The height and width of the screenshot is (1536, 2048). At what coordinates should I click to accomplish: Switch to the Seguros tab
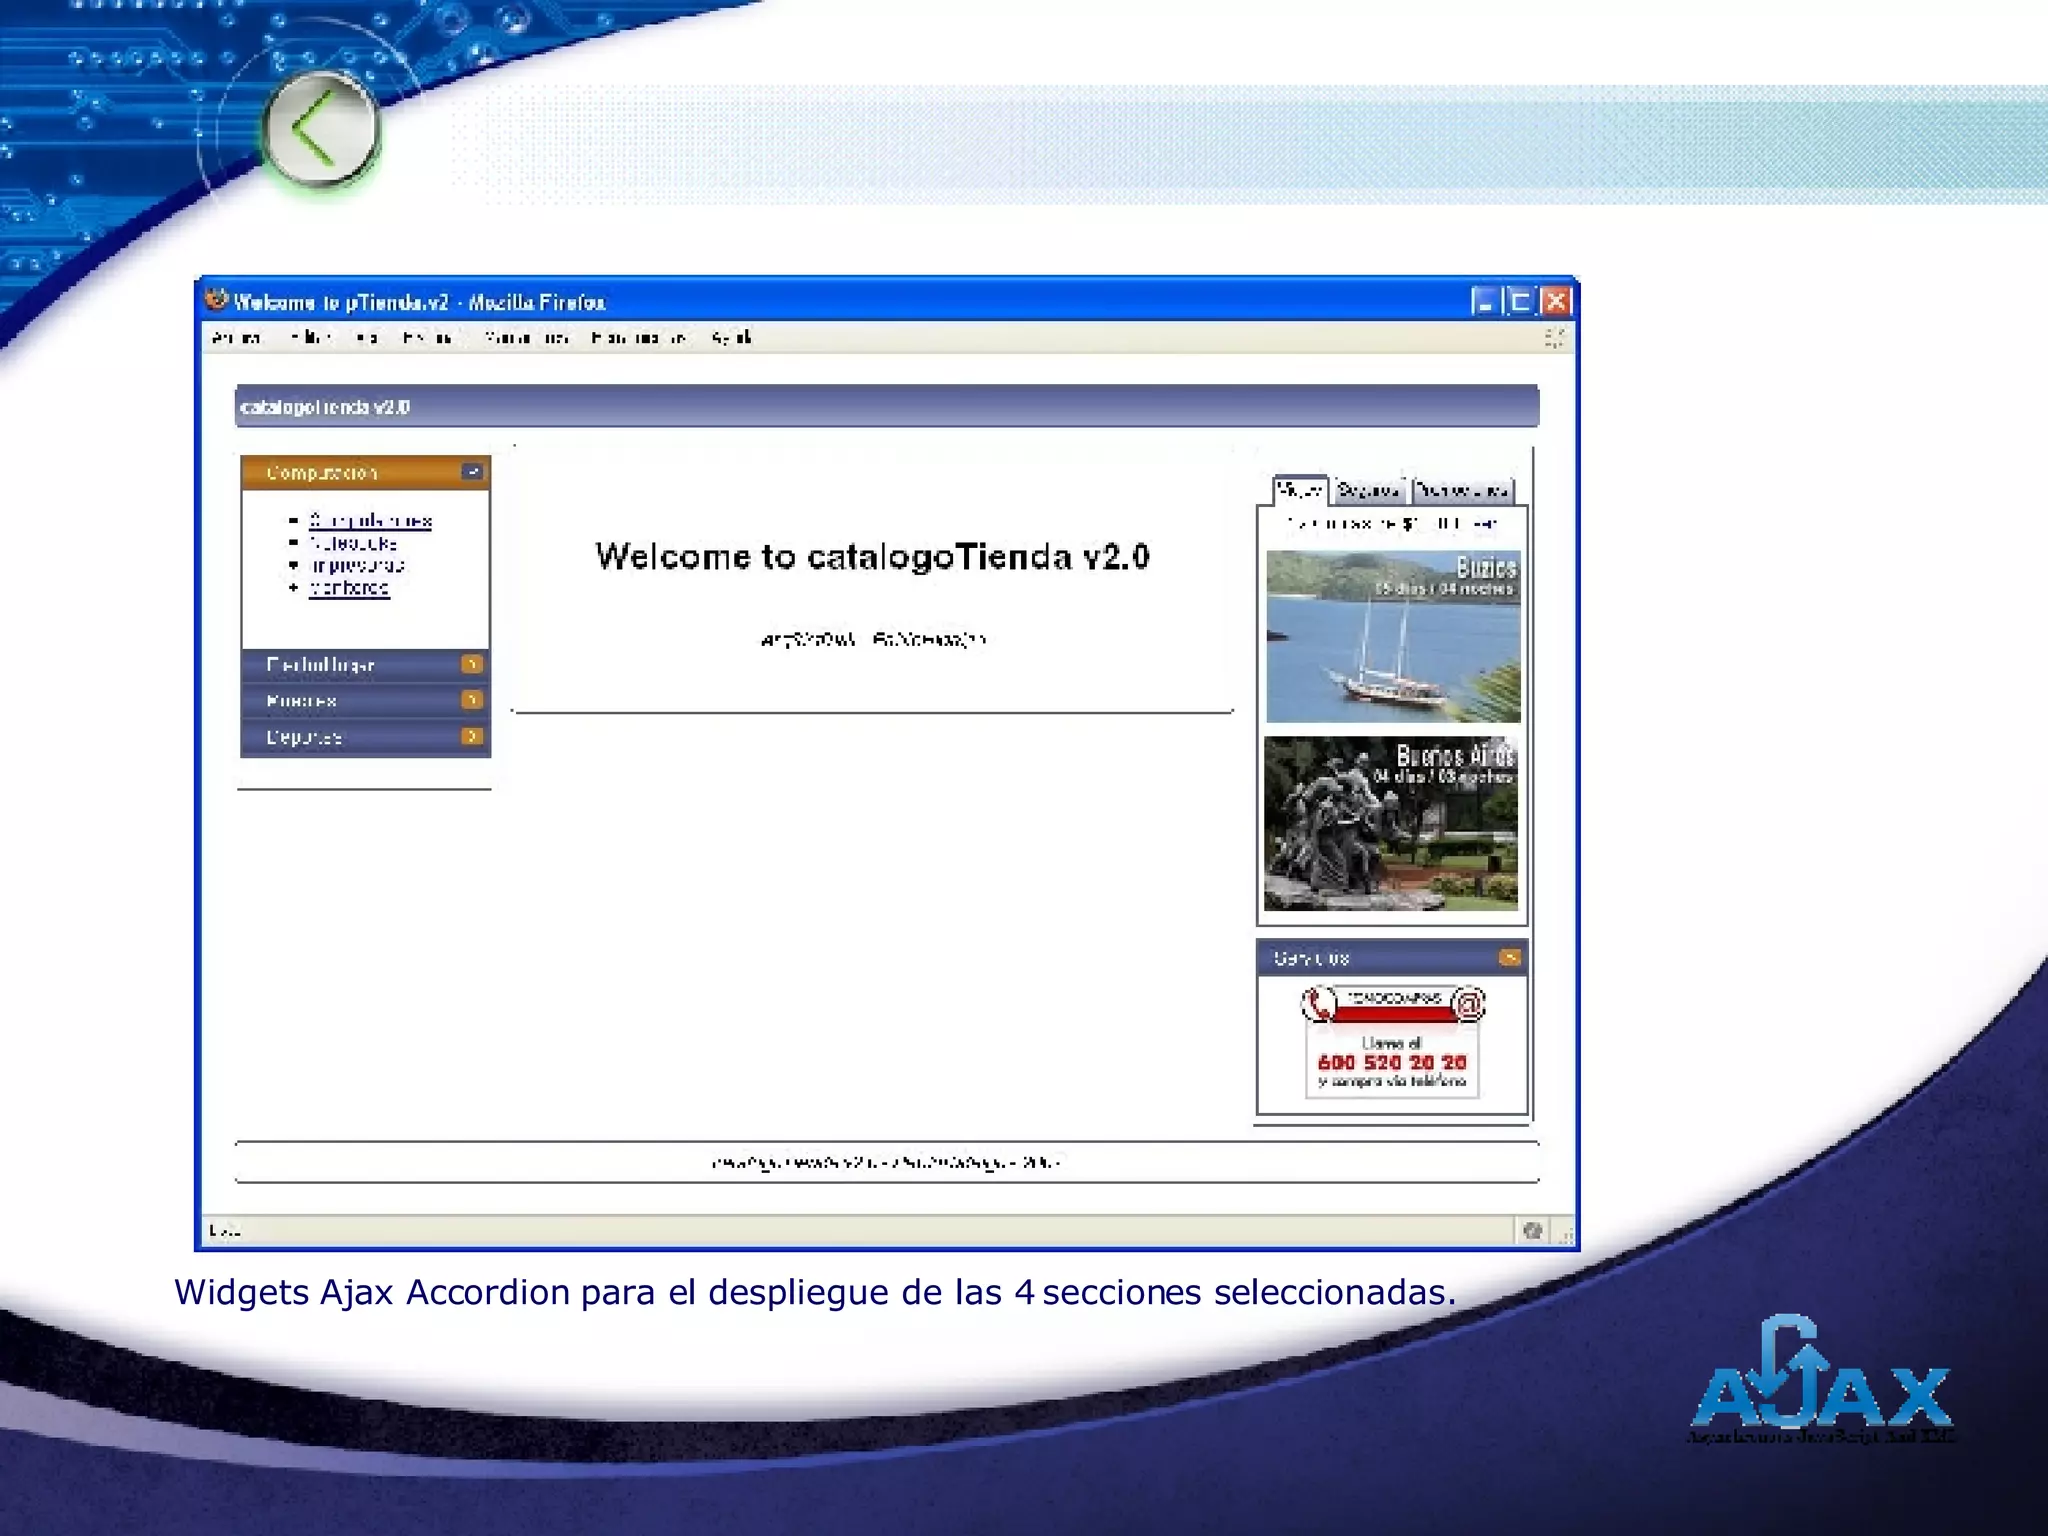1368,491
